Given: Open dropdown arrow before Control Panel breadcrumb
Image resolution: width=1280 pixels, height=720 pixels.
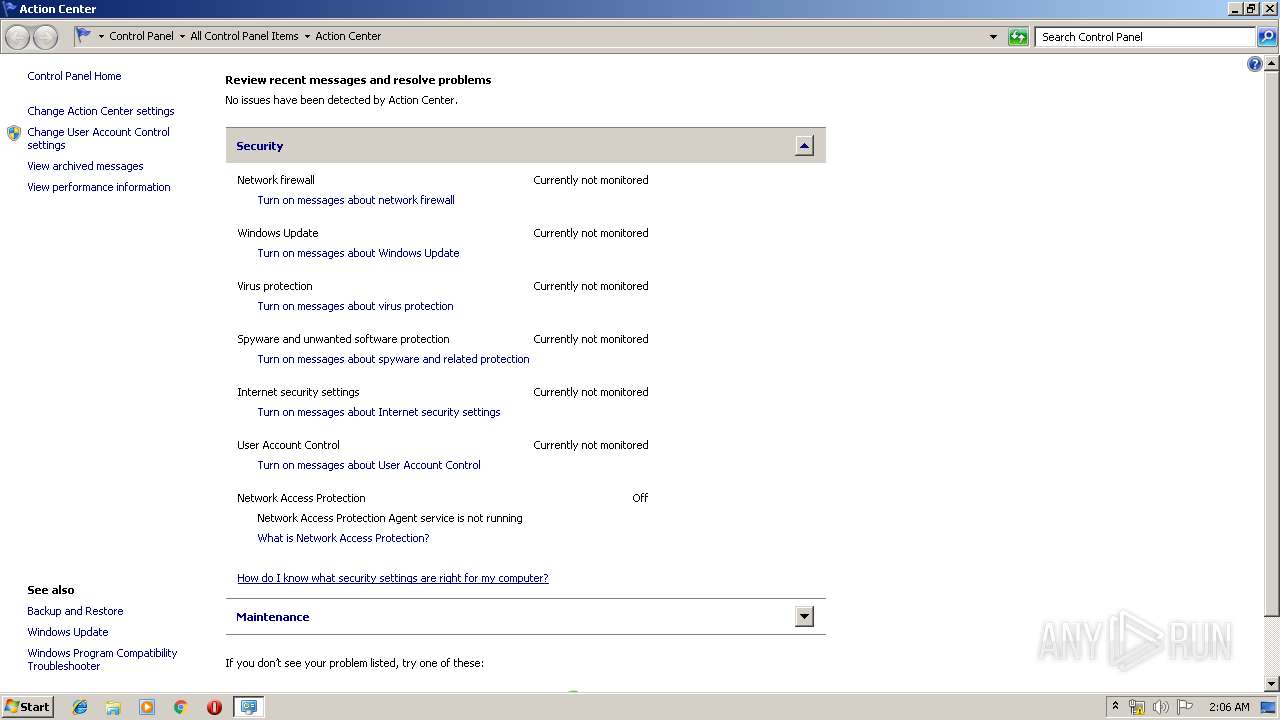Looking at the screenshot, I should pos(101,36).
